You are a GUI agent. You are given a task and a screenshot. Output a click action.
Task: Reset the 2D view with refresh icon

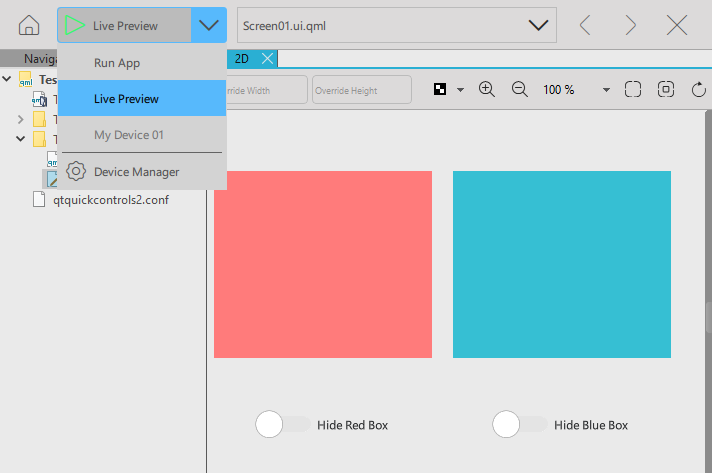(699, 89)
